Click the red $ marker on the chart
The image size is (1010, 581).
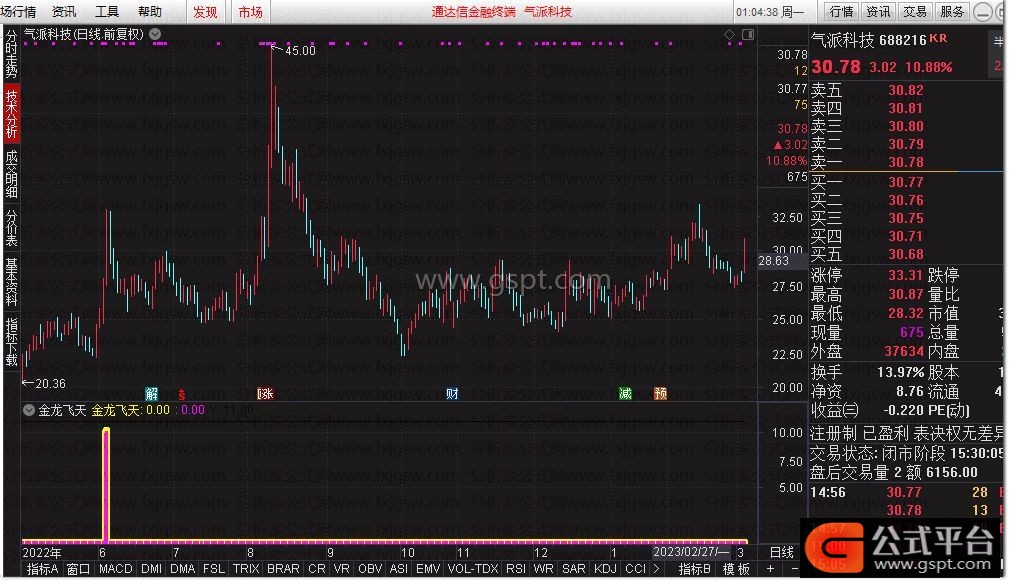(x=182, y=394)
